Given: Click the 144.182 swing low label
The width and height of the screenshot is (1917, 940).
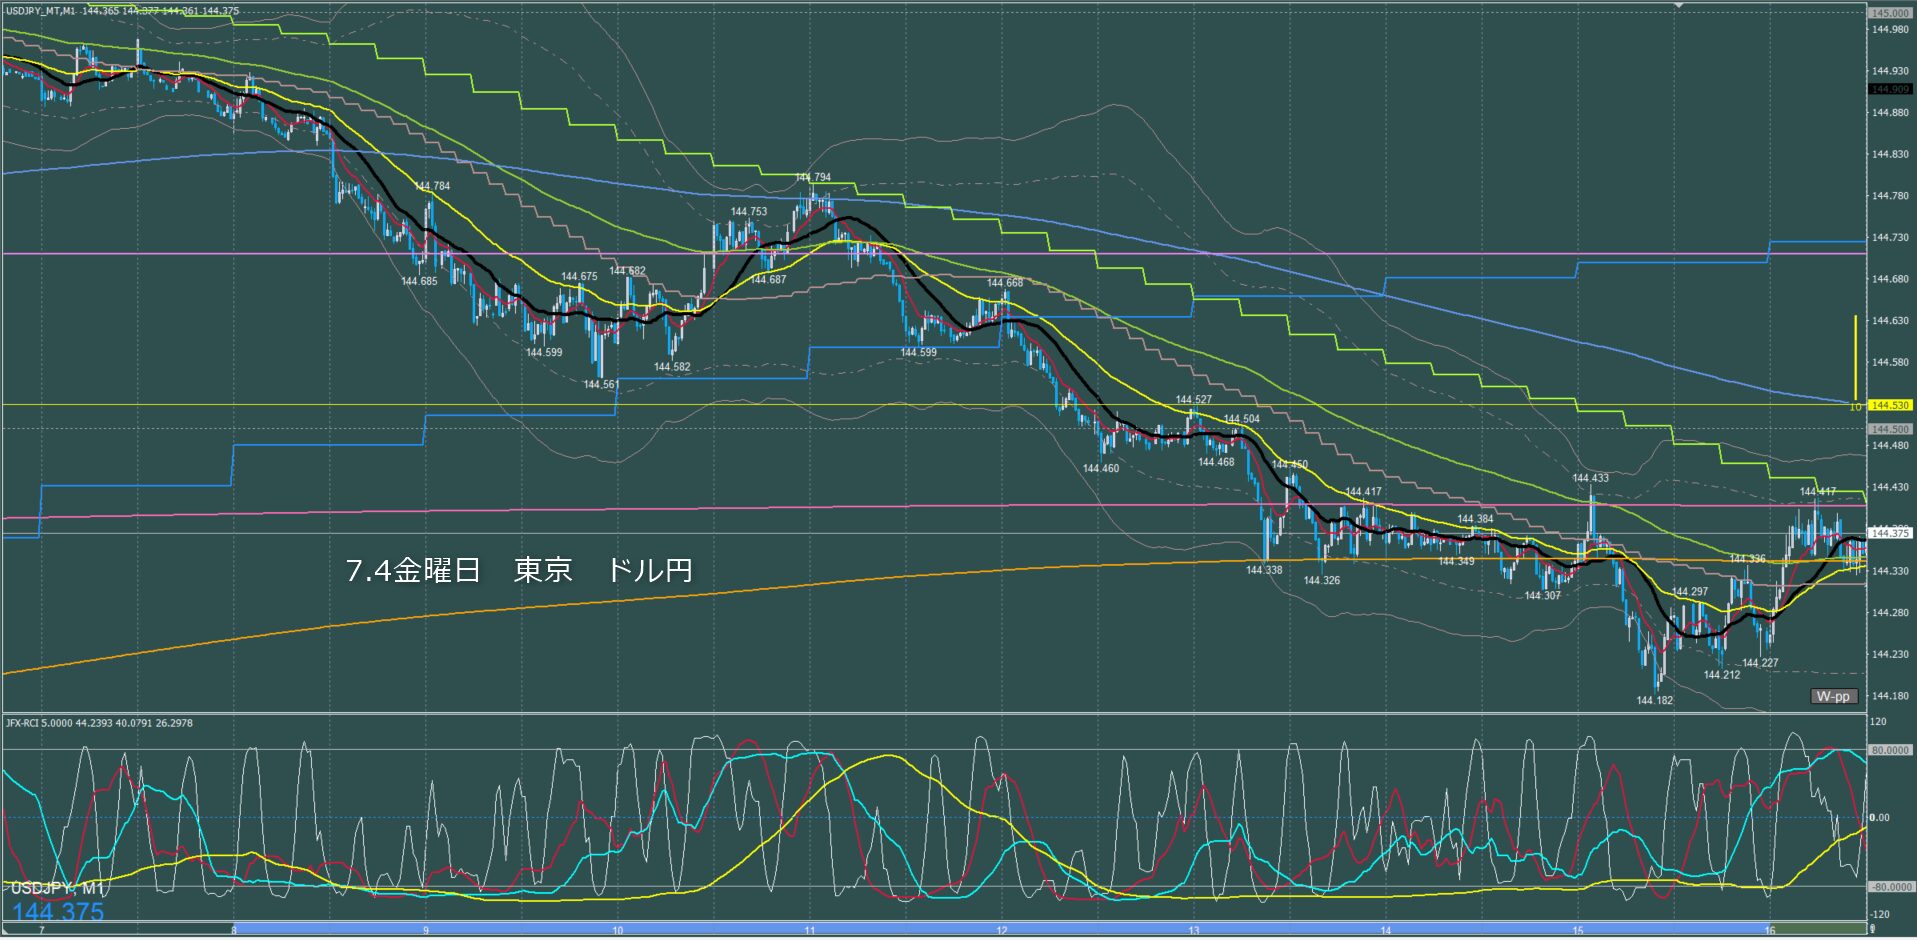Looking at the screenshot, I should (x=1654, y=701).
